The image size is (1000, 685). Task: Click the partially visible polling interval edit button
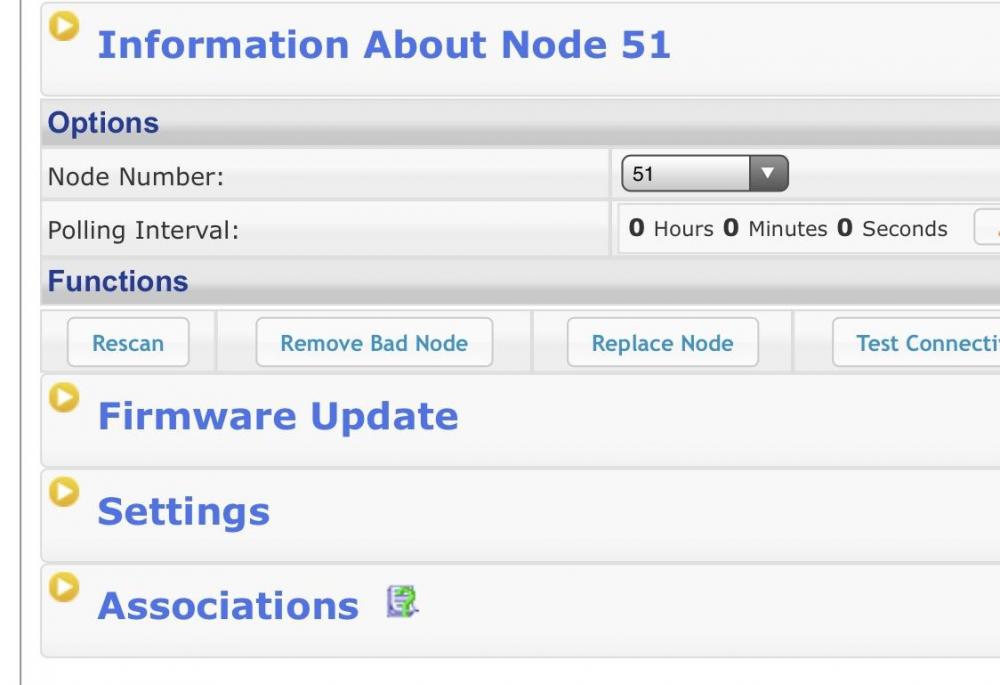[x=988, y=229]
